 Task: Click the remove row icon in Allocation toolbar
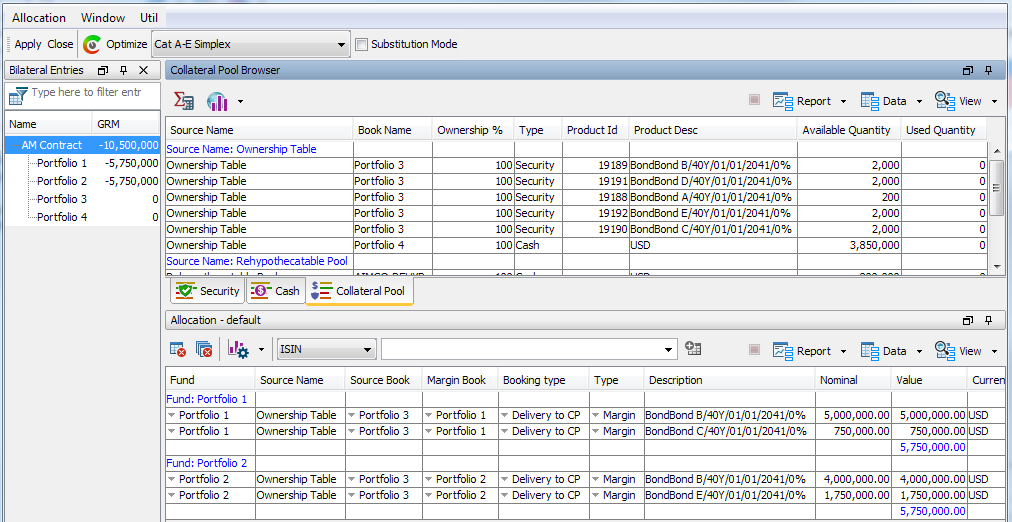(x=178, y=350)
